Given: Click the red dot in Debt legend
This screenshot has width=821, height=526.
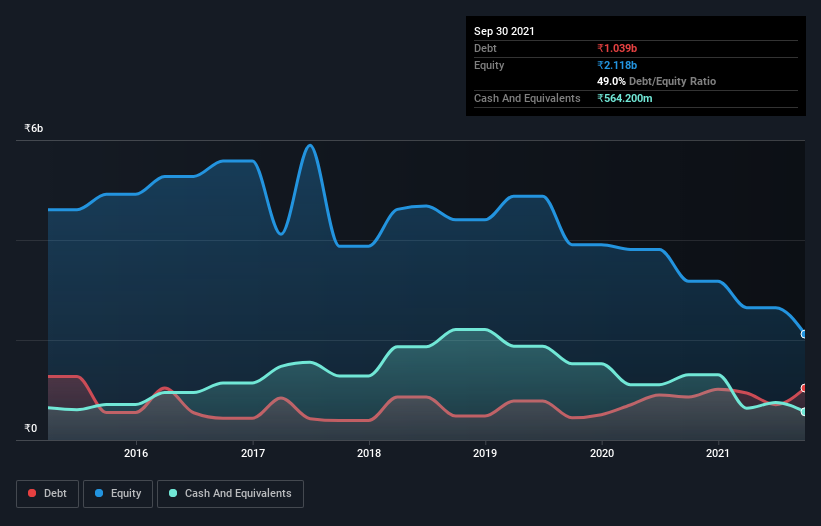Looking at the screenshot, I should 33,494.
